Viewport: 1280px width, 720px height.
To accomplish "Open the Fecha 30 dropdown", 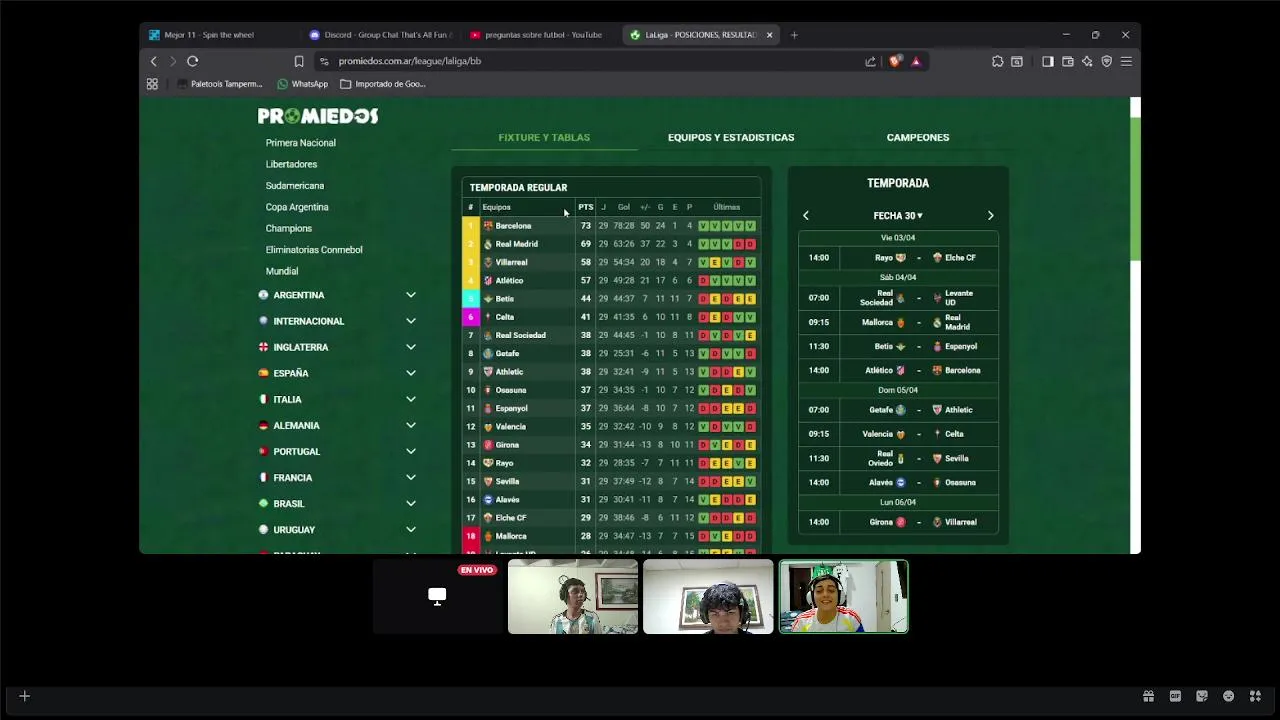I will coord(898,216).
